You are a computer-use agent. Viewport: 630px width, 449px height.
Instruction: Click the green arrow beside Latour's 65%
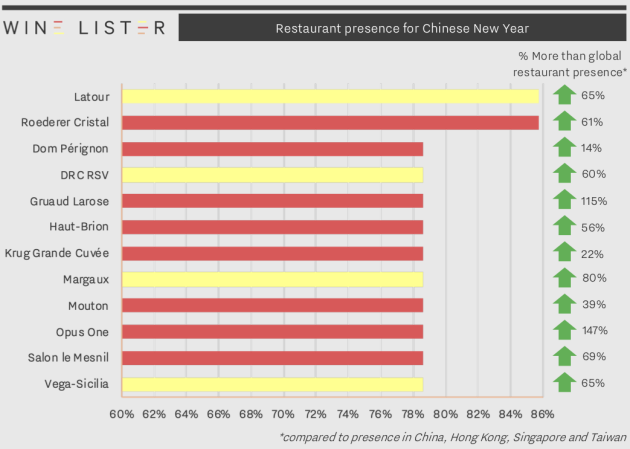click(565, 95)
